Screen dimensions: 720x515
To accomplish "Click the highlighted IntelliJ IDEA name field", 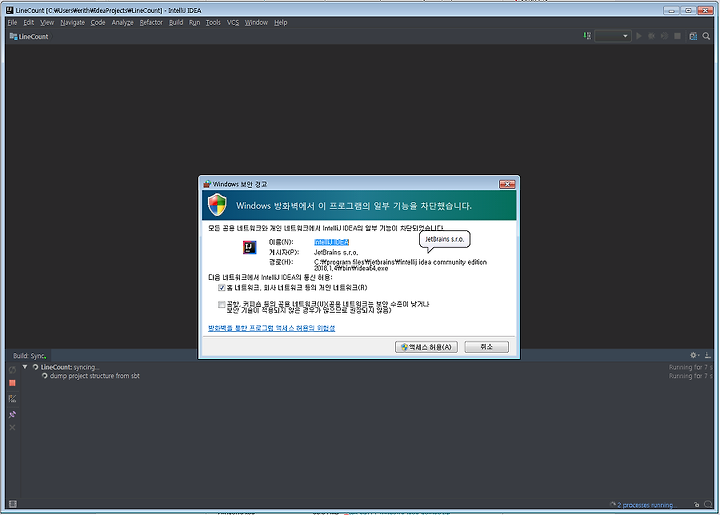I will [332, 242].
